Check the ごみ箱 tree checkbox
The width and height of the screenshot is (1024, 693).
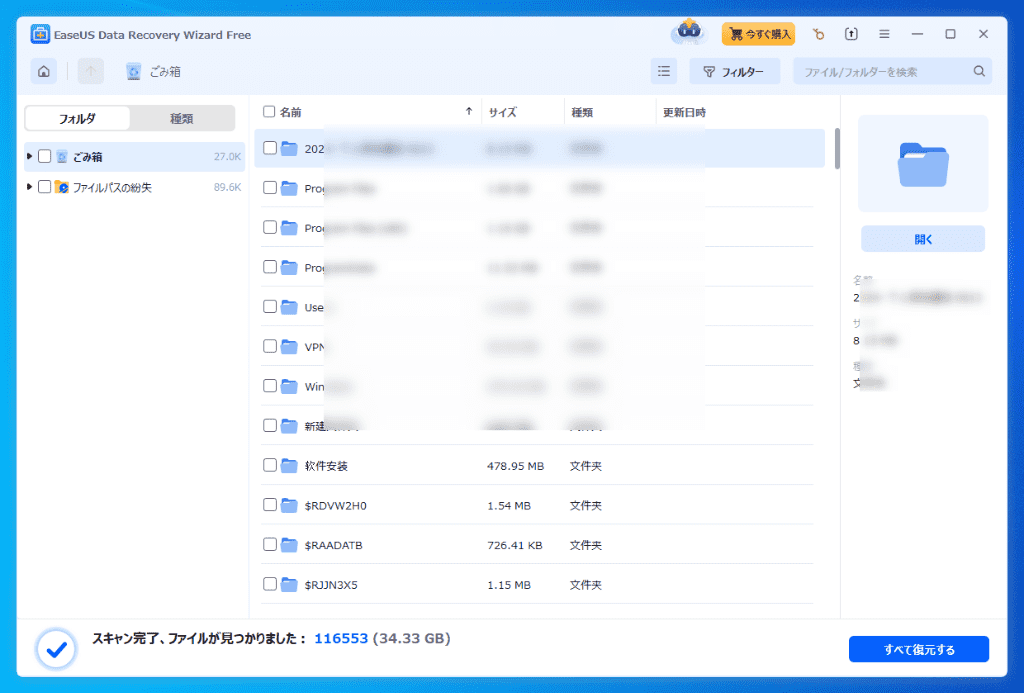coord(44,157)
